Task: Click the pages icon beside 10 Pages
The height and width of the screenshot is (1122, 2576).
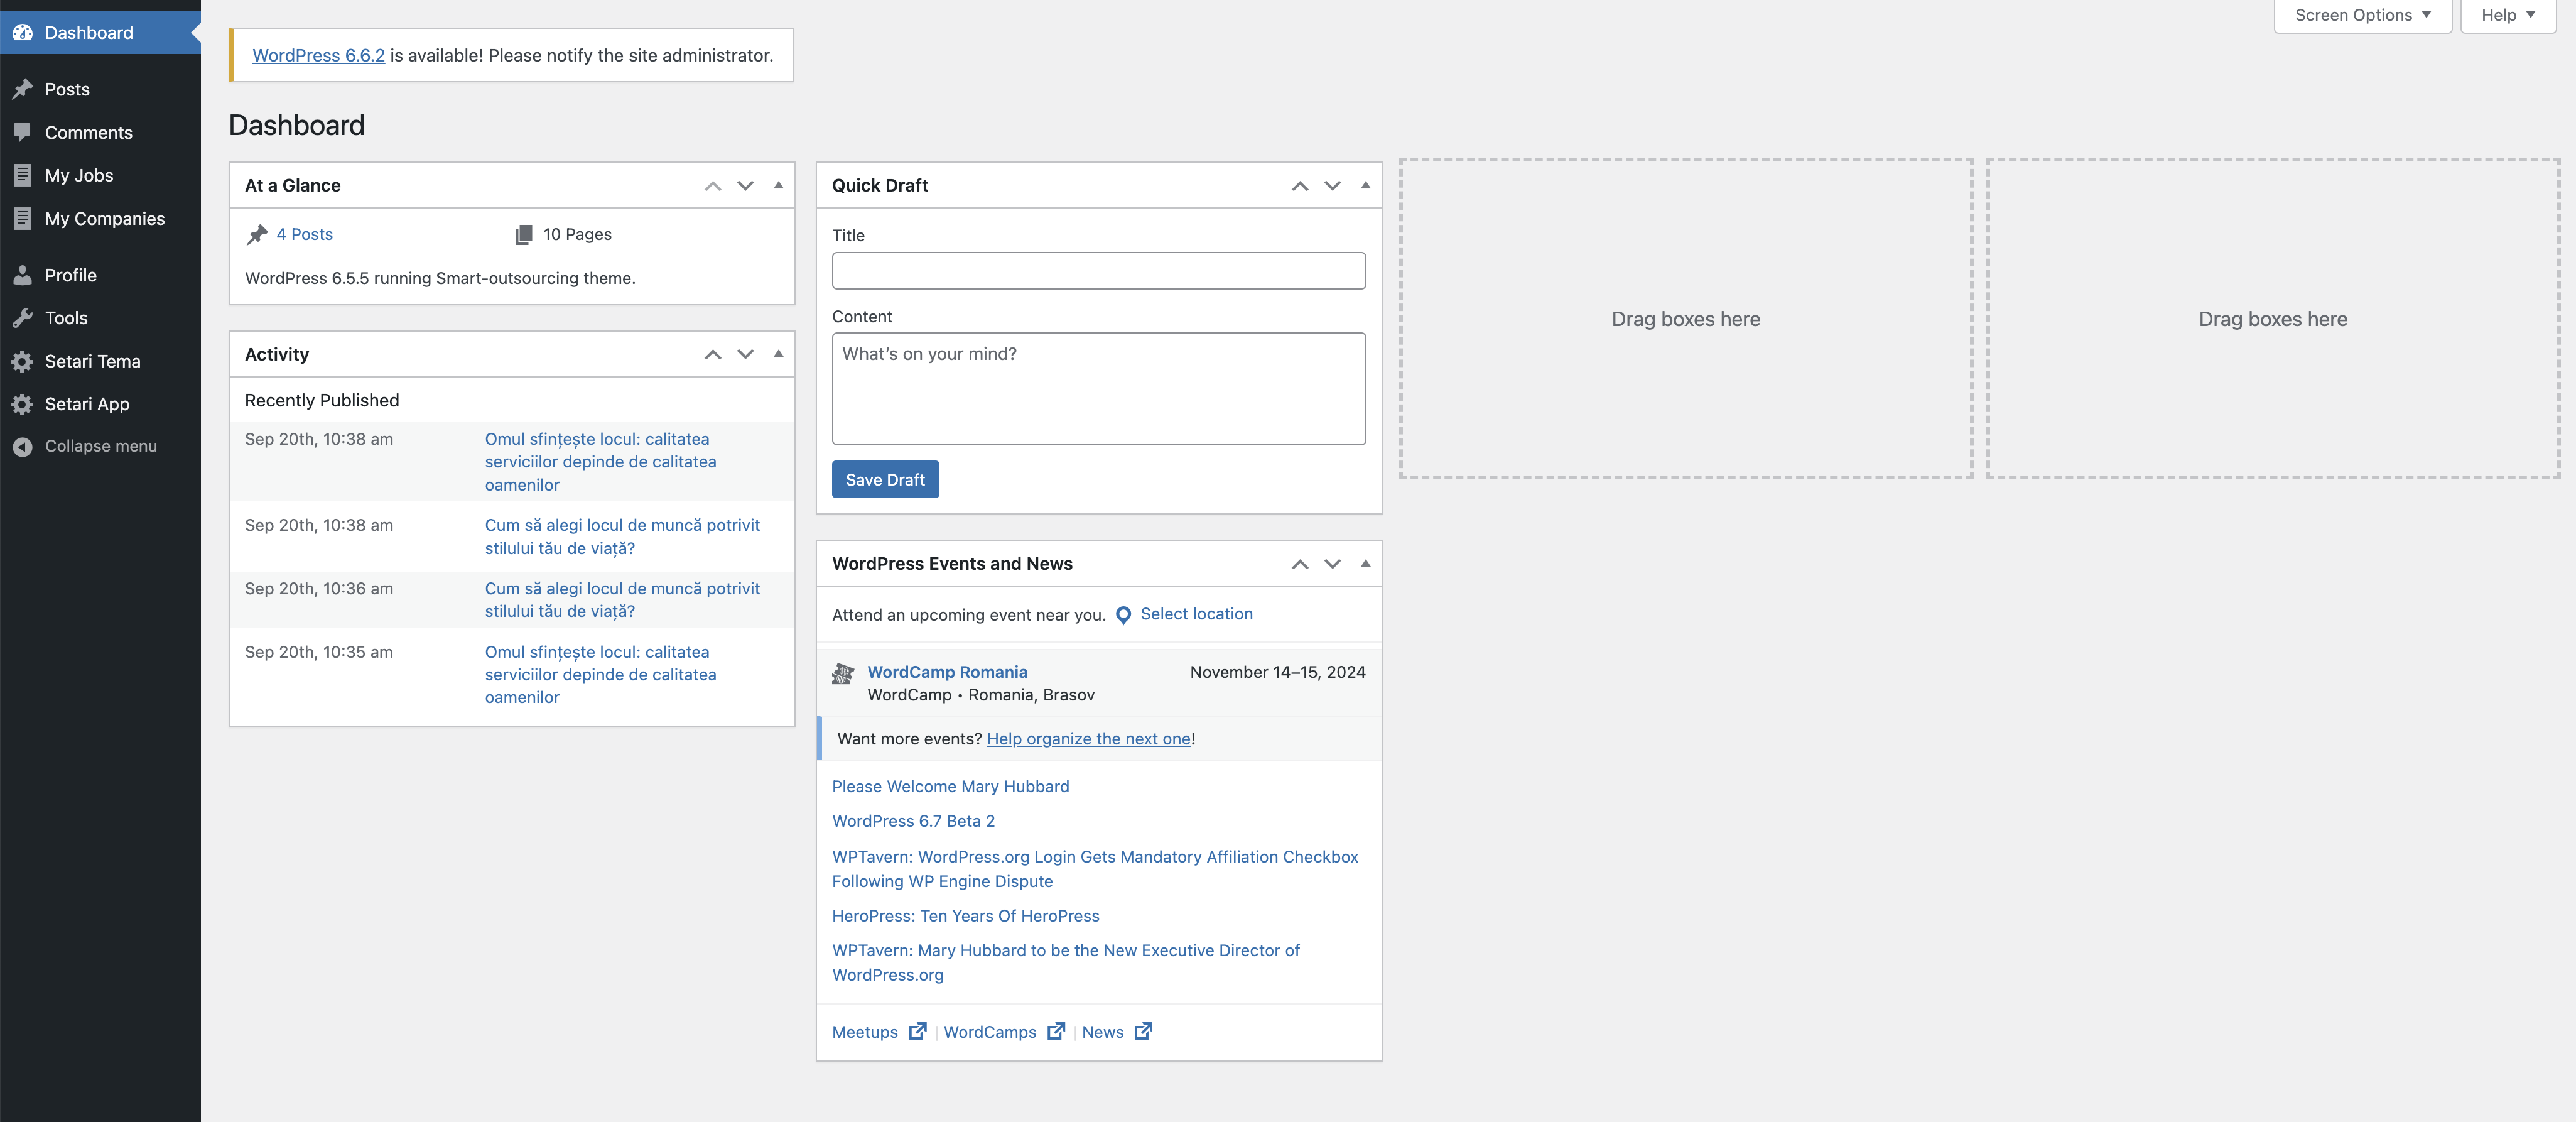Action: 523,234
